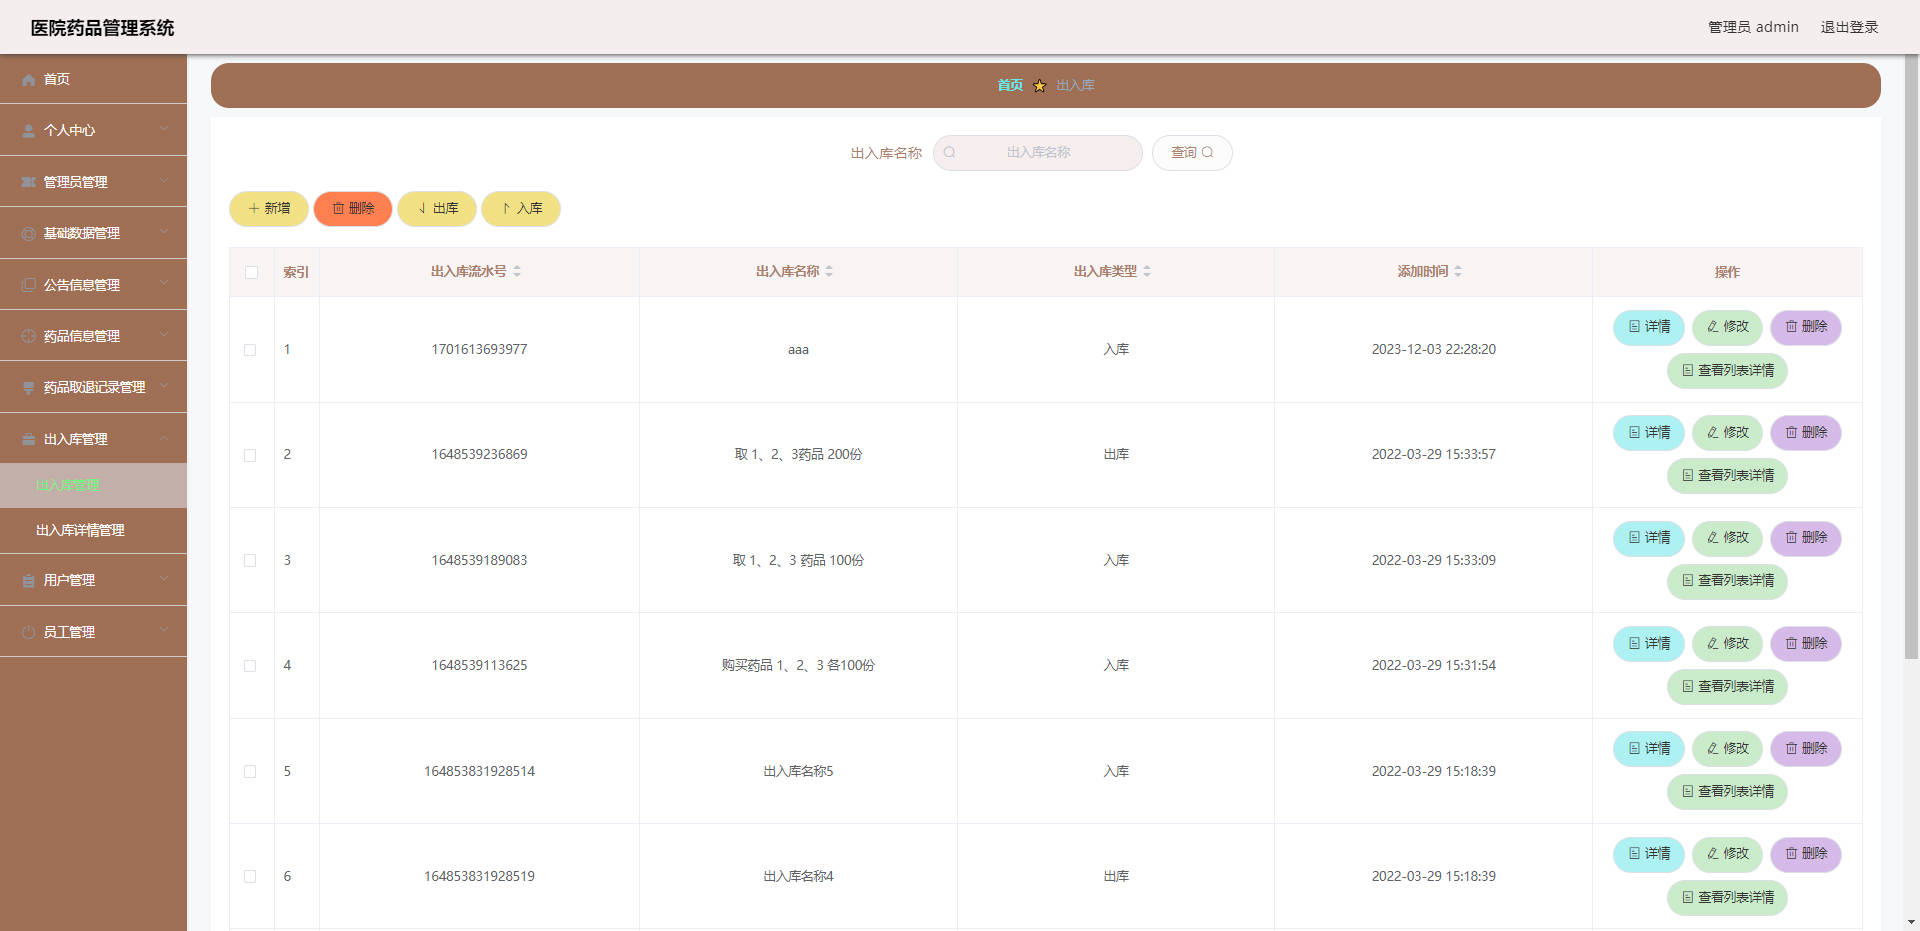Screen dimensions: 1920x931
Task: Click the icon beside 管理员管理
Action: coord(28,182)
